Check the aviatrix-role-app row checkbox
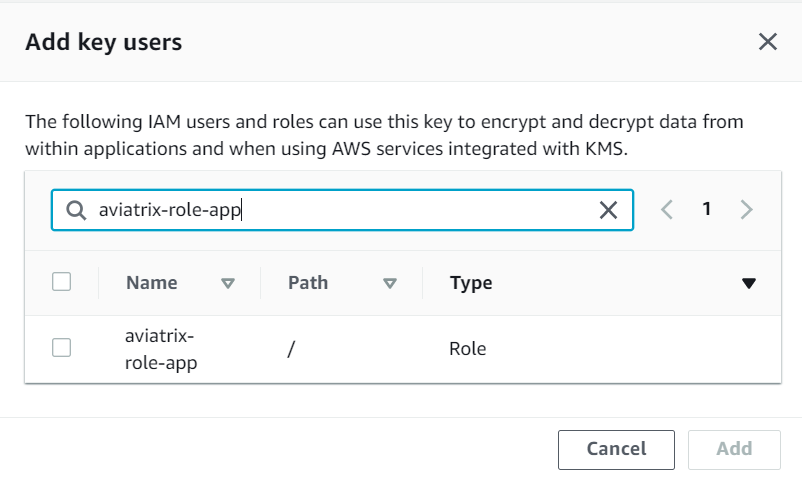This screenshot has width=802, height=482. tap(61, 347)
